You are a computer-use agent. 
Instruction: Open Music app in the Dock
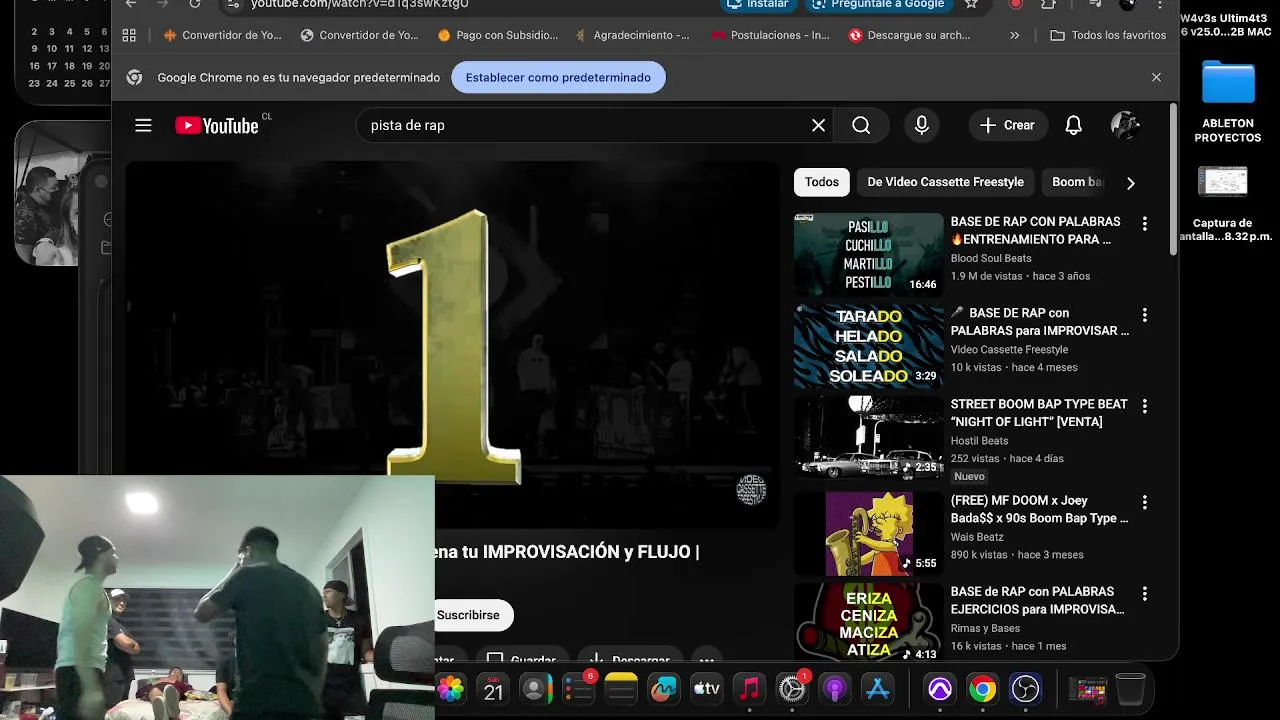749,689
